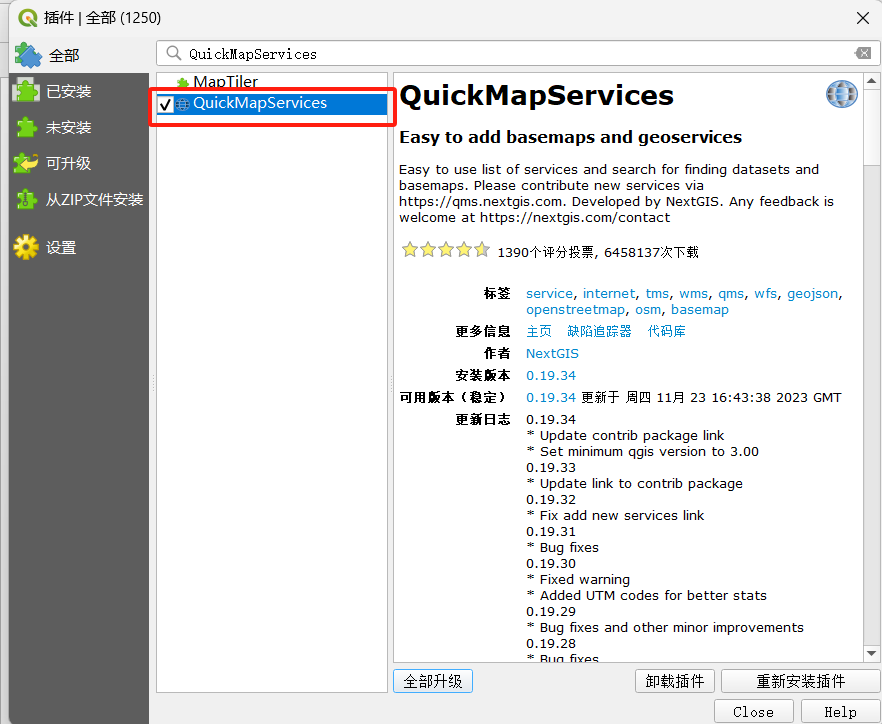Open the 缺陷追踪器 (bug tracker) link

pos(599,331)
